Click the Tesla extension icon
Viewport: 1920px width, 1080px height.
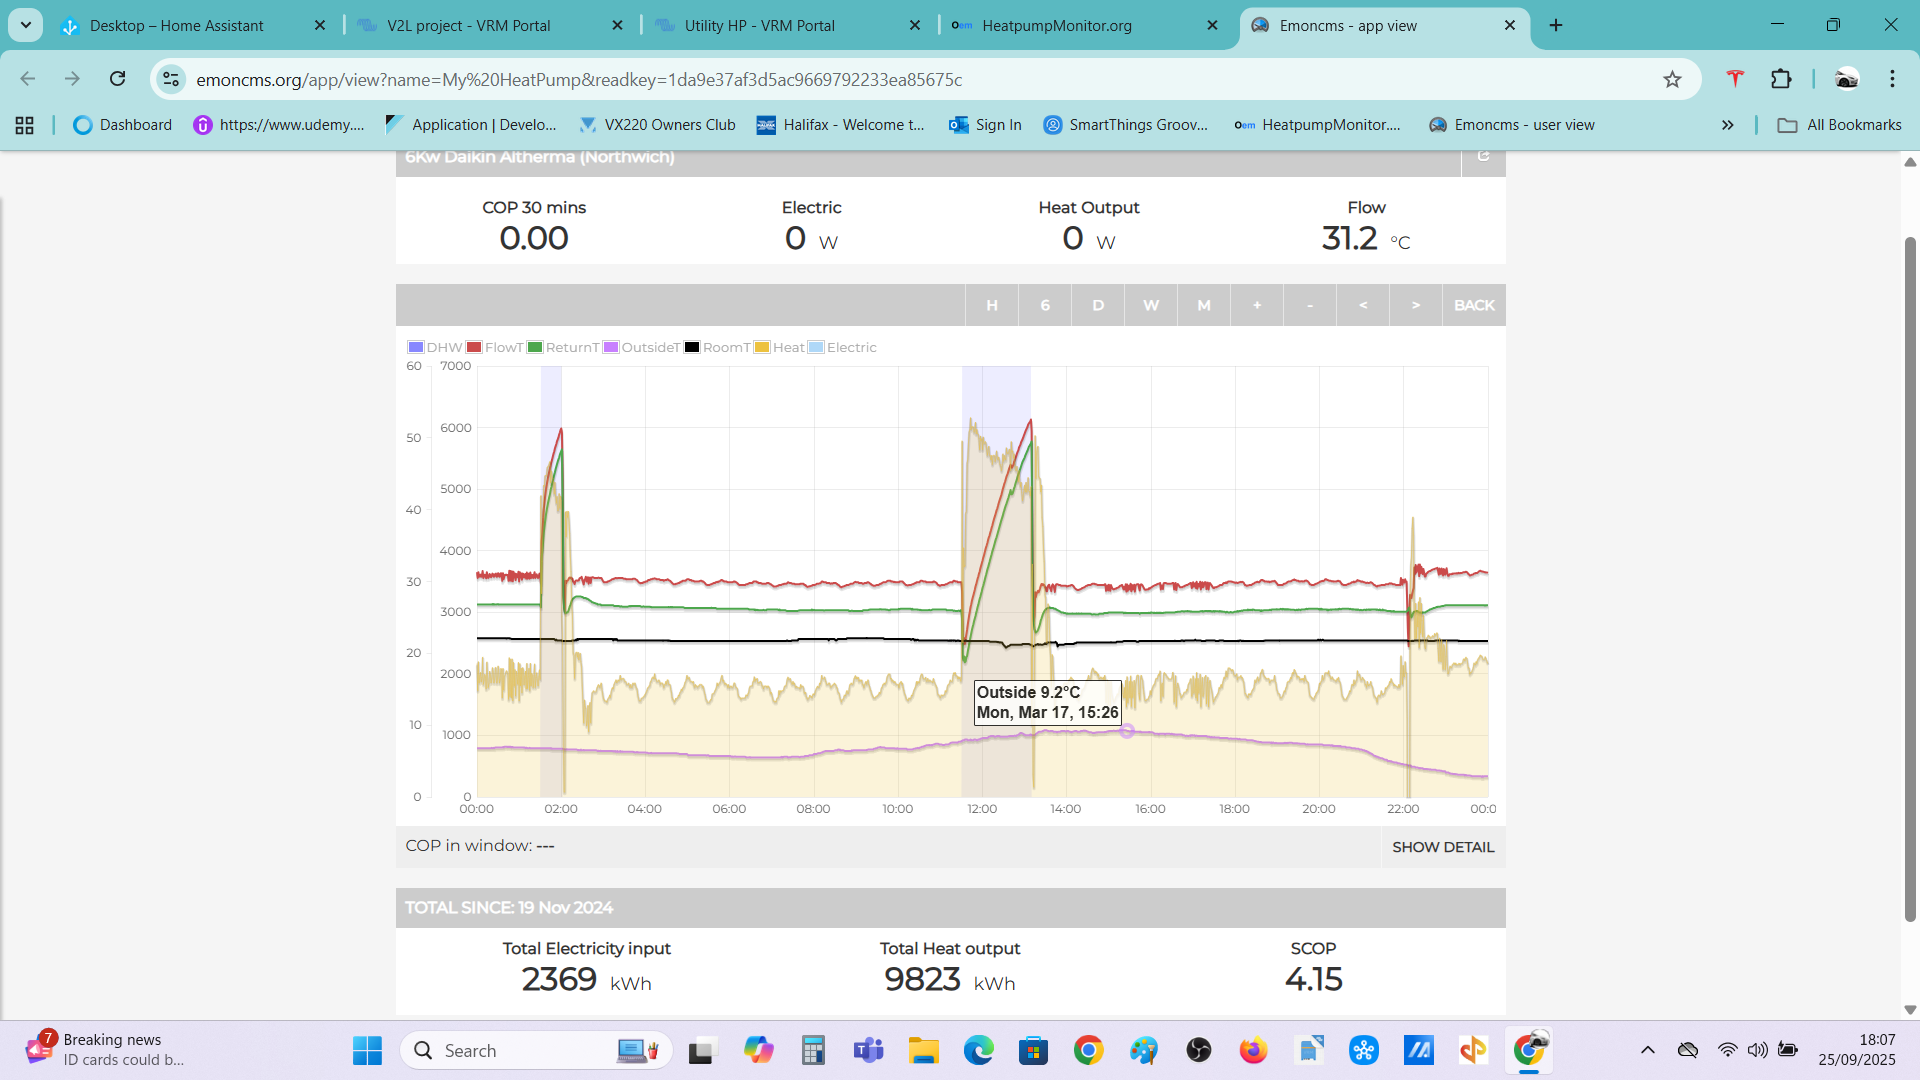pyautogui.click(x=1735, y=79)
